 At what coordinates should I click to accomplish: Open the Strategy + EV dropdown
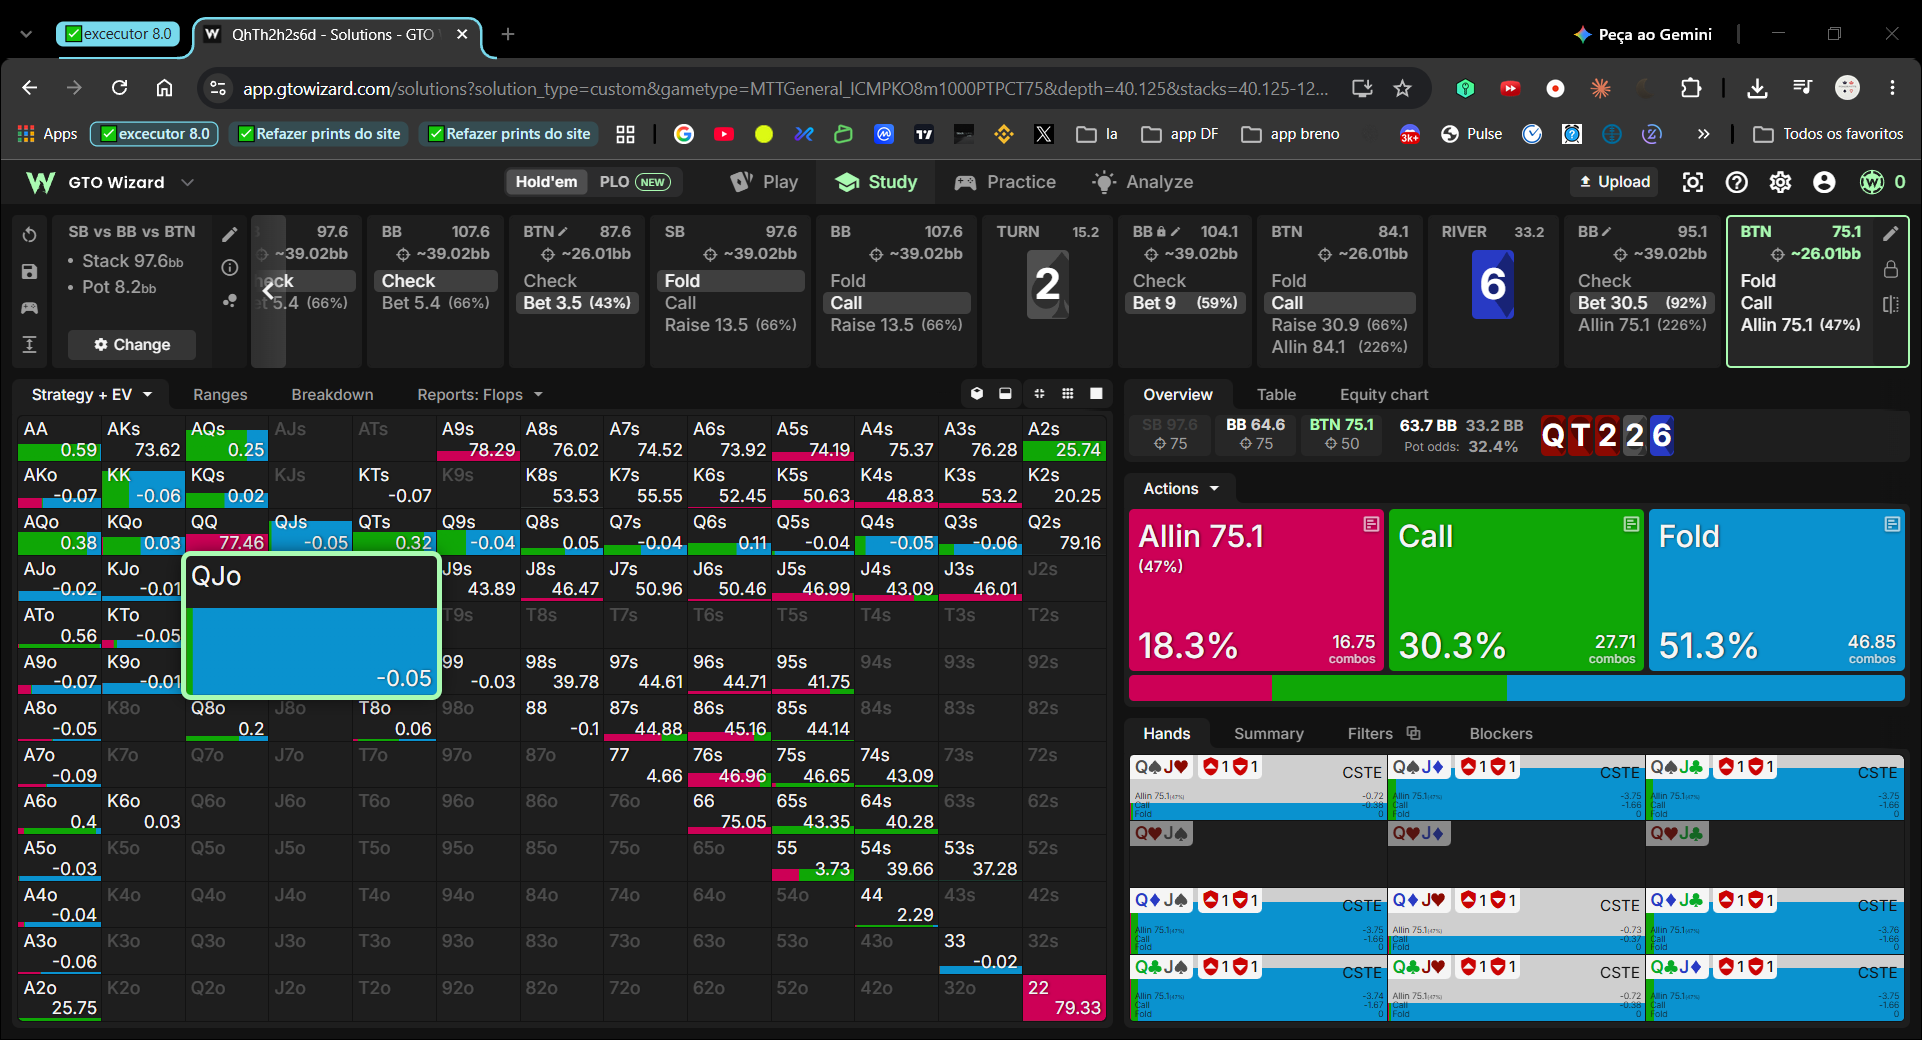91,395
